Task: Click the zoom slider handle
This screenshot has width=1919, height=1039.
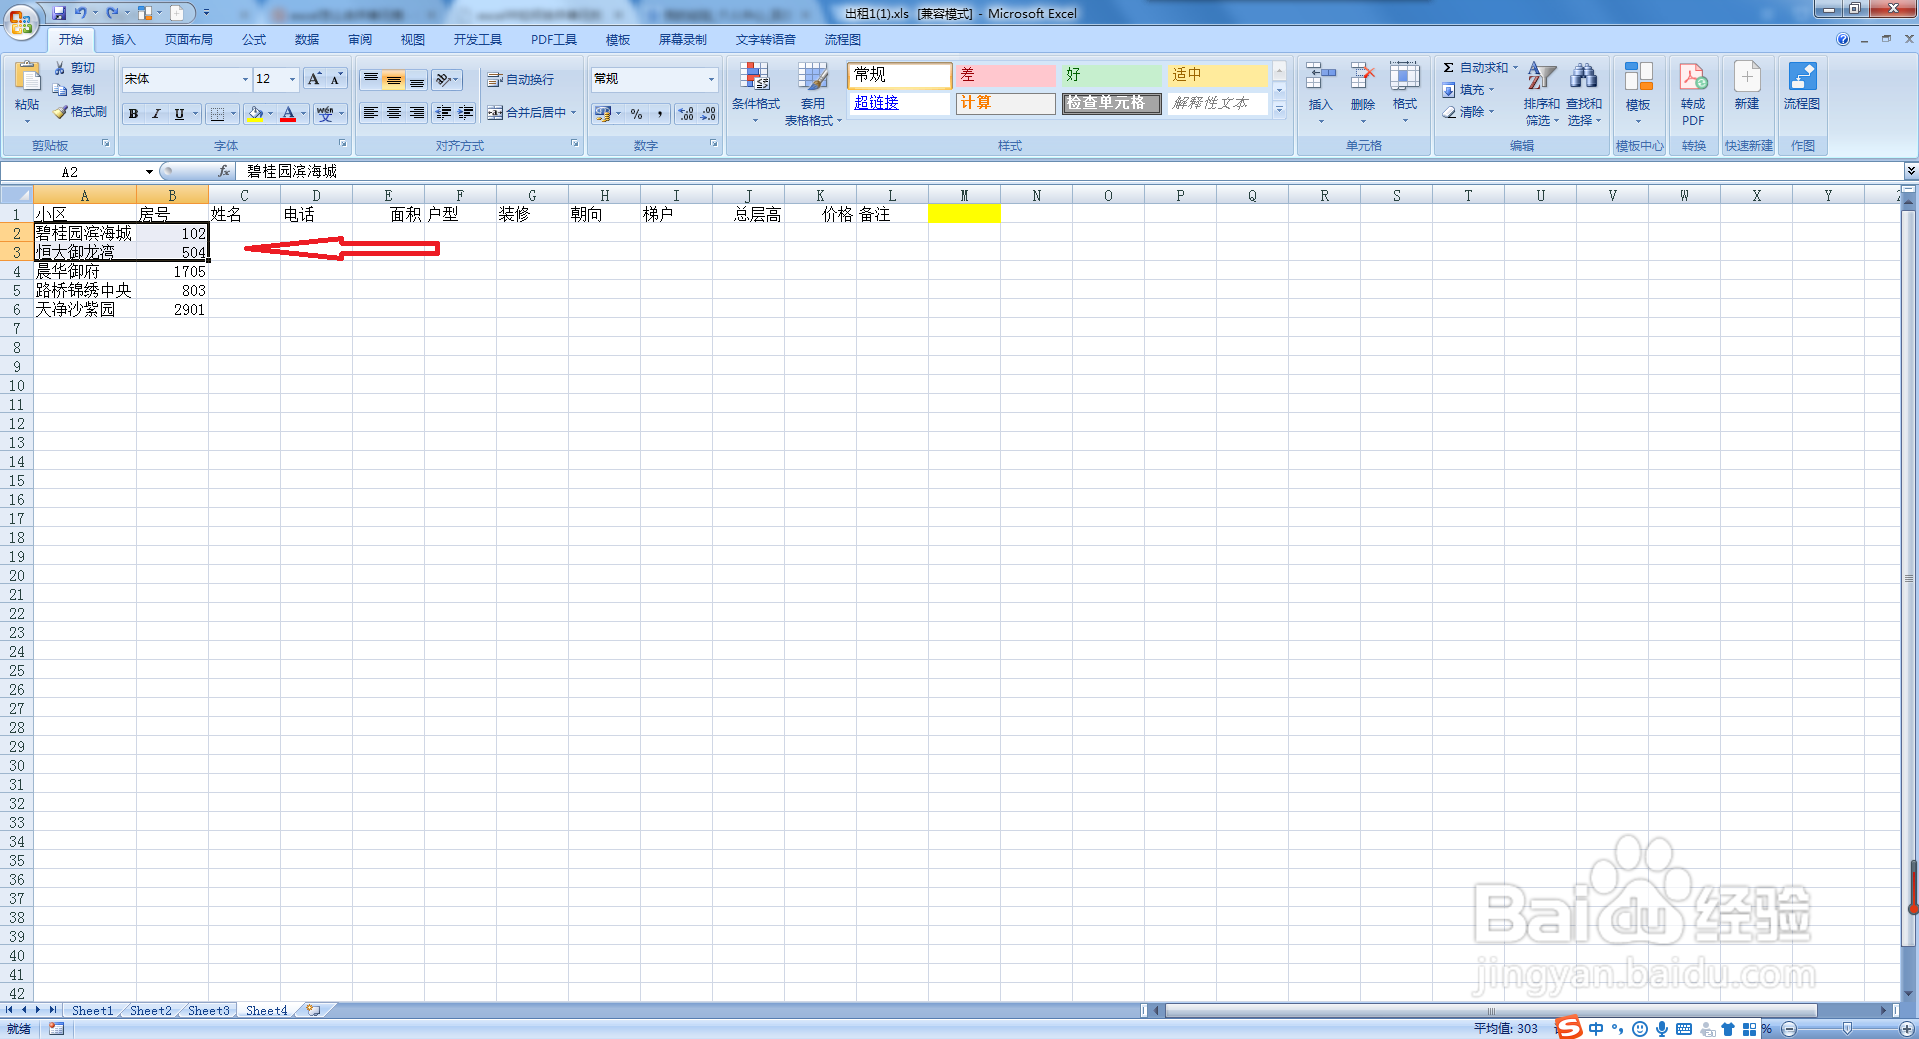Action: [1847, 1029]
